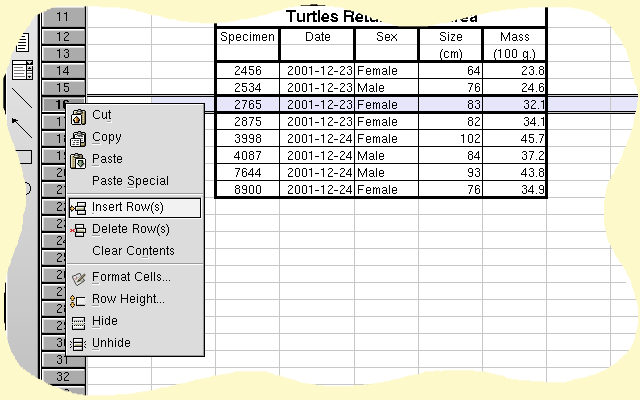
Task: Select row header 12
Action: click(x=63, y=37)
